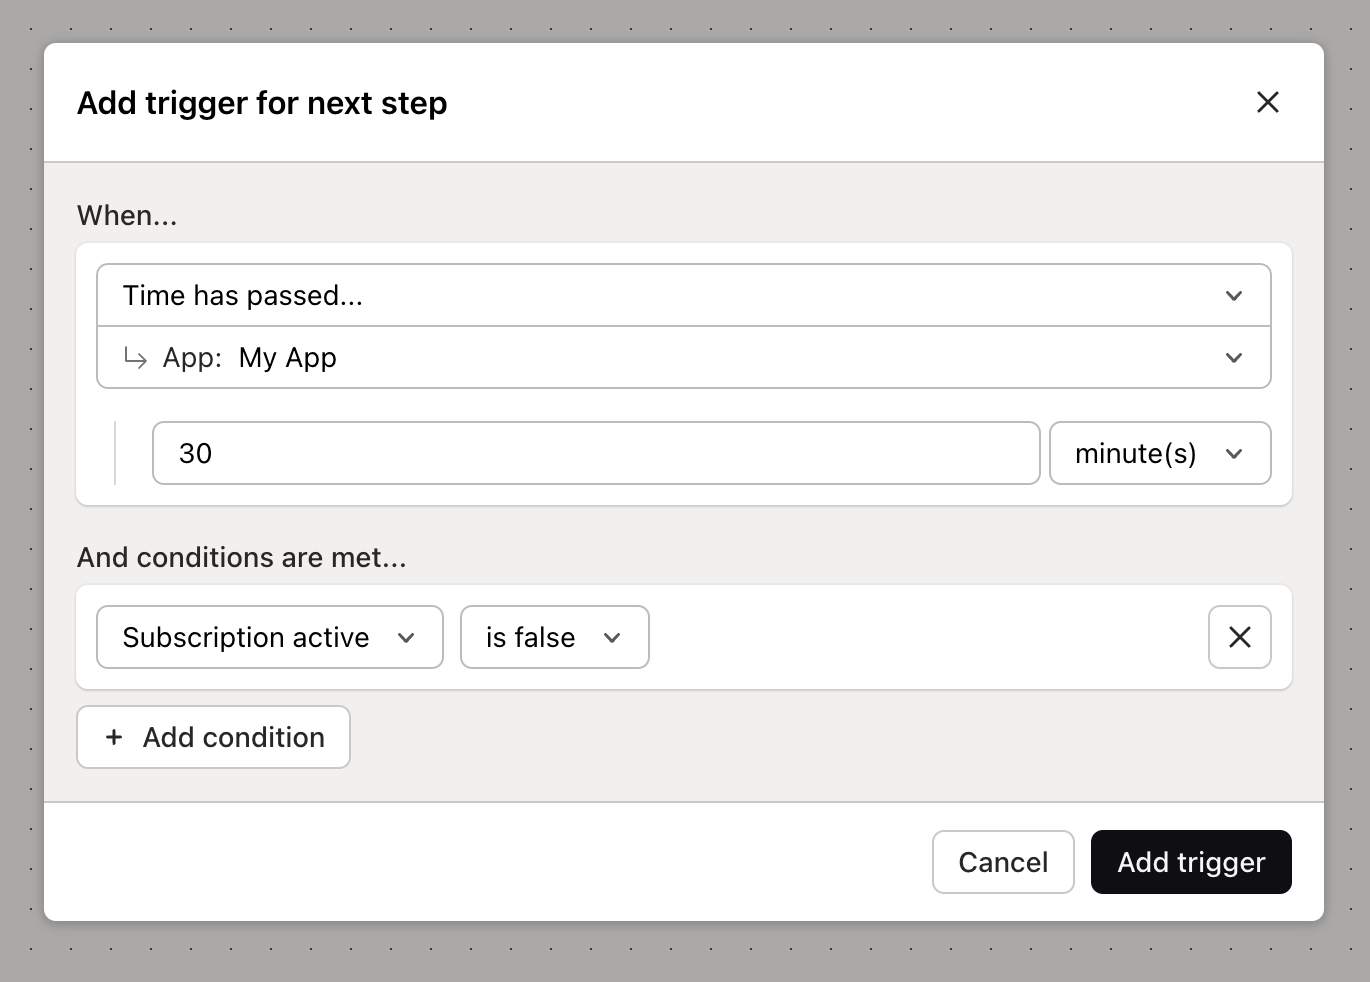Click the When... section label
Image resolution: width=1370 pixels, height=982 pixels.
[127, 215]
